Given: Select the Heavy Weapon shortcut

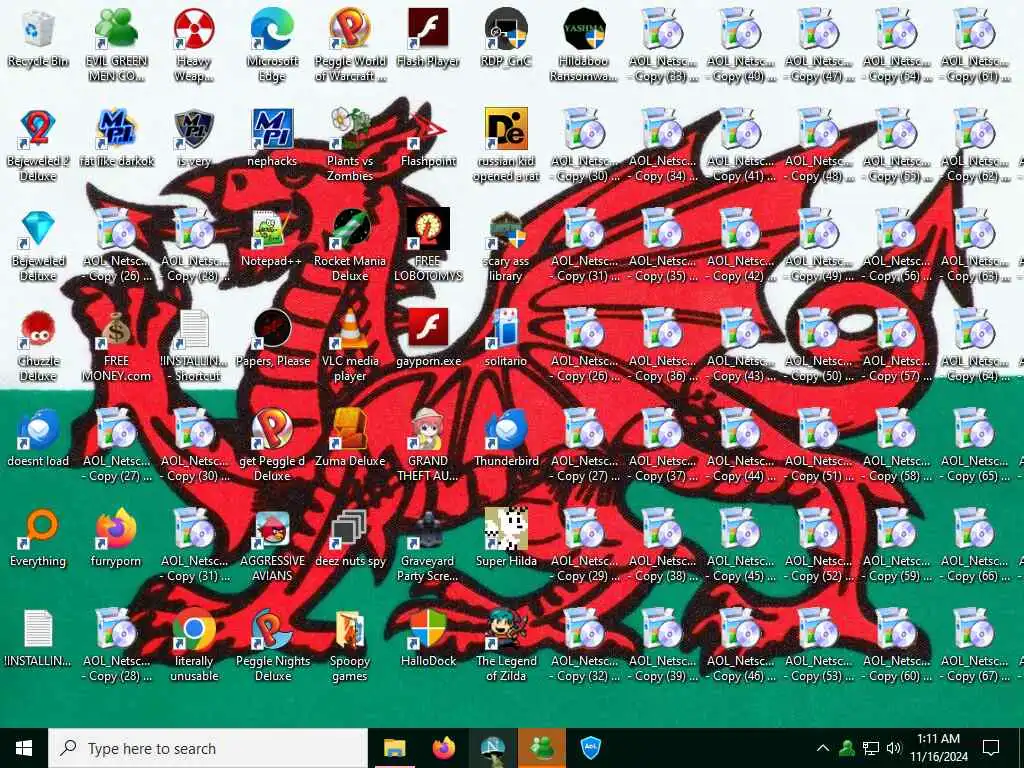Looking at the screenshot, I should tap(194, 30).
